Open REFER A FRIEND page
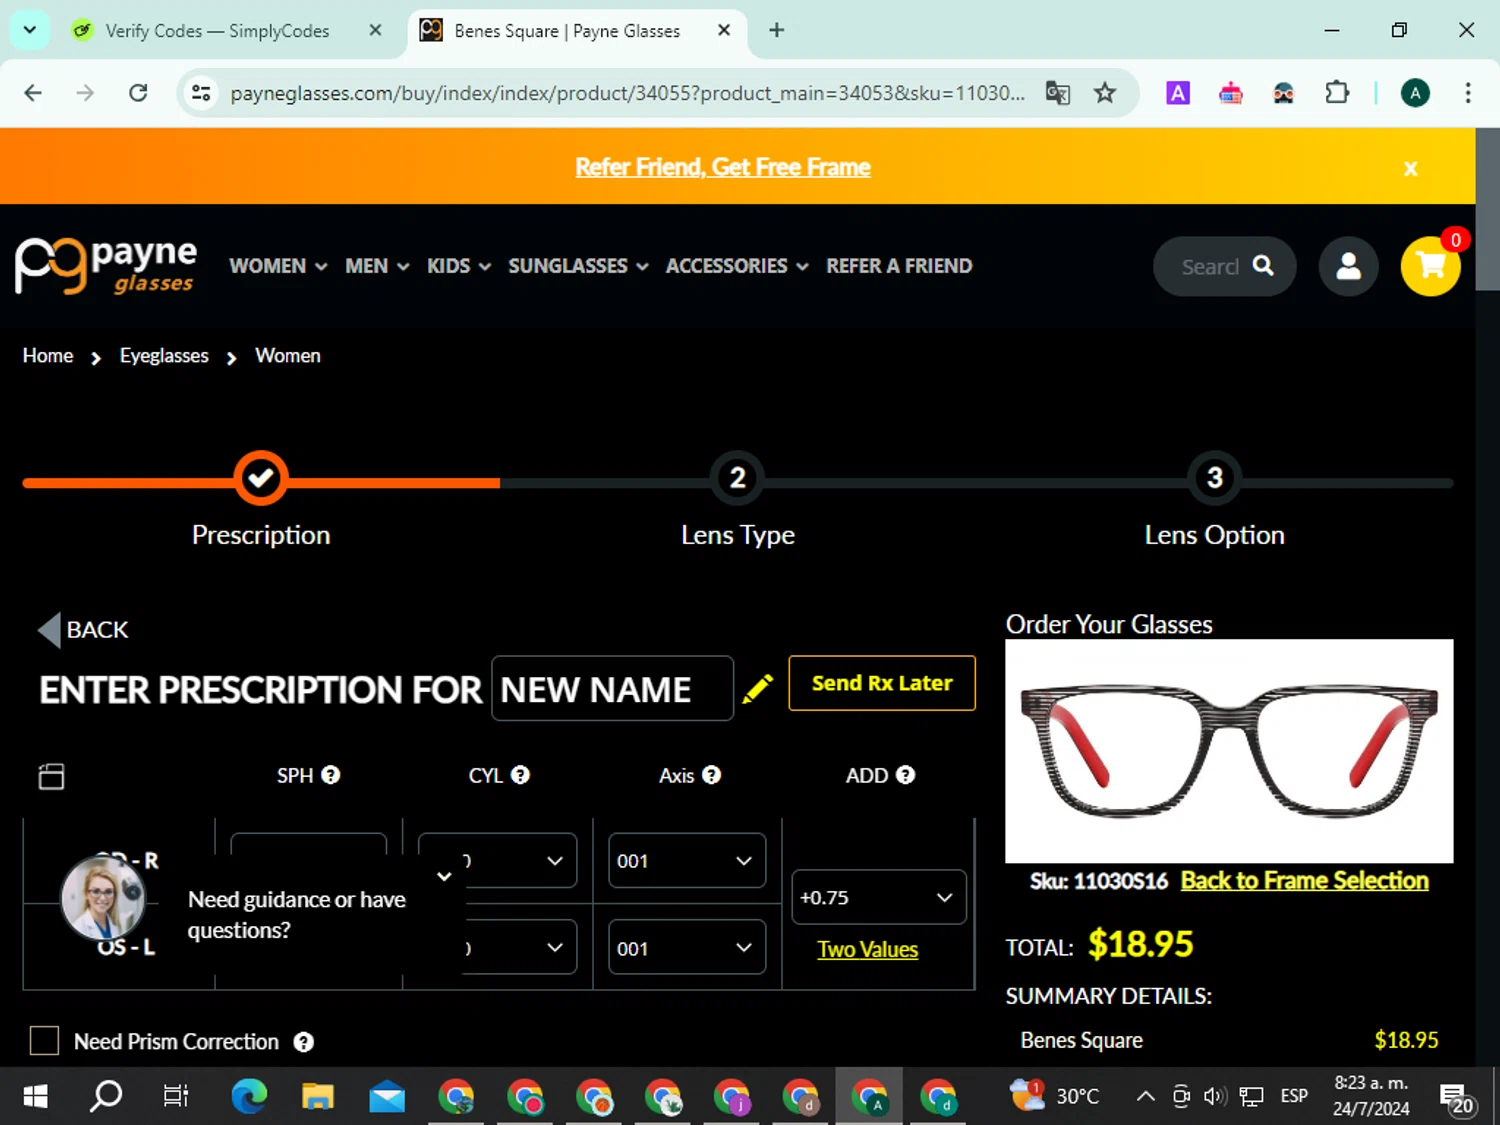 pyautogui.click(x=899, y=266)
